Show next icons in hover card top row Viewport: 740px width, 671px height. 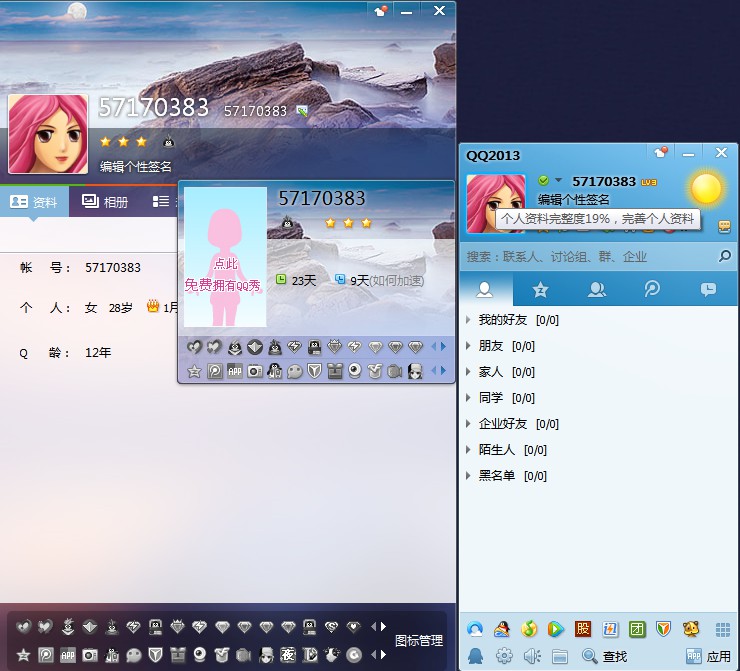click(443, 347)
